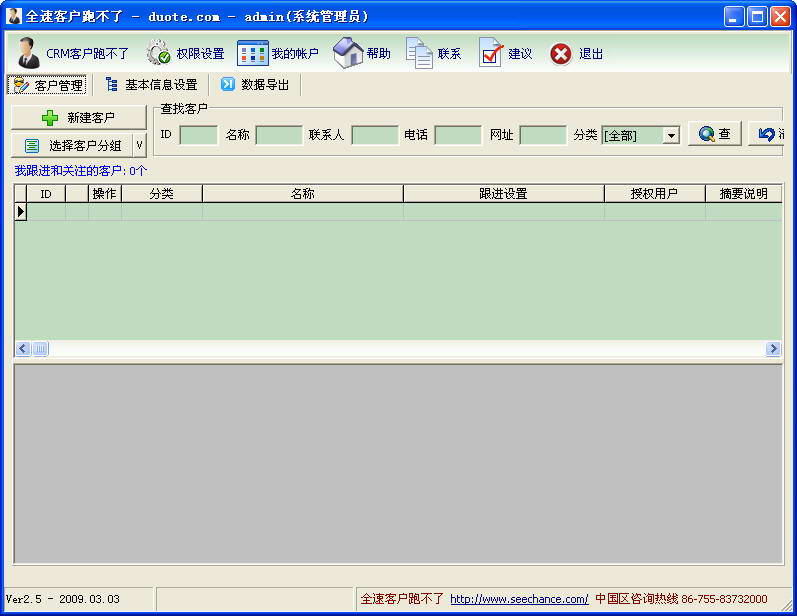Maximize the 全速客户跑不了 window
Image resolution: width=797 pixels, height=616 pixels.
tap(757, 17)
